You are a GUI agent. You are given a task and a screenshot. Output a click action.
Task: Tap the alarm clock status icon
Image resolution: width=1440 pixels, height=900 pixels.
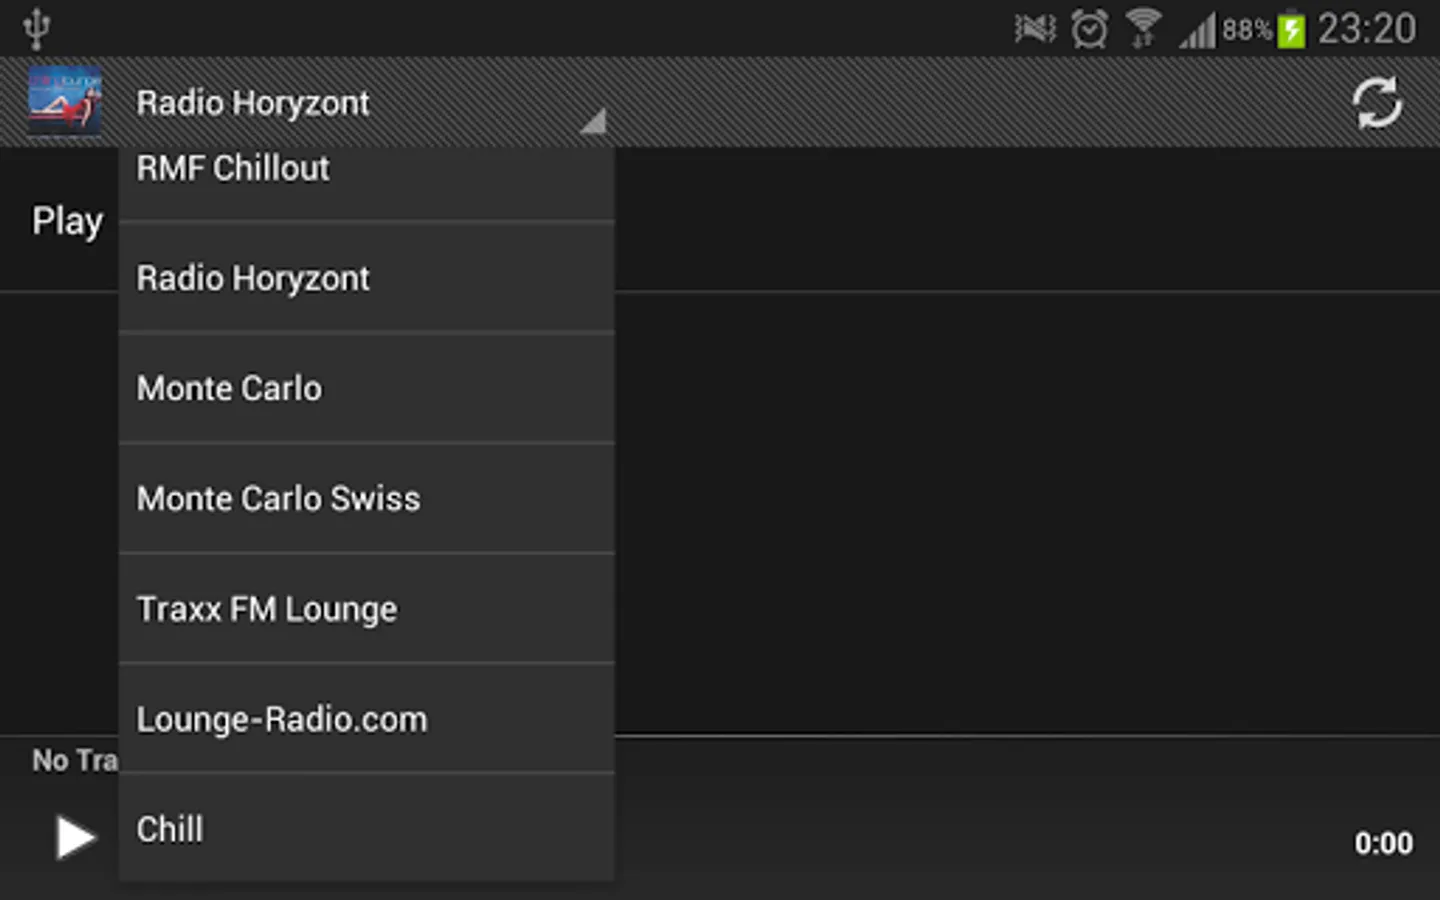tap(1089, 29)
